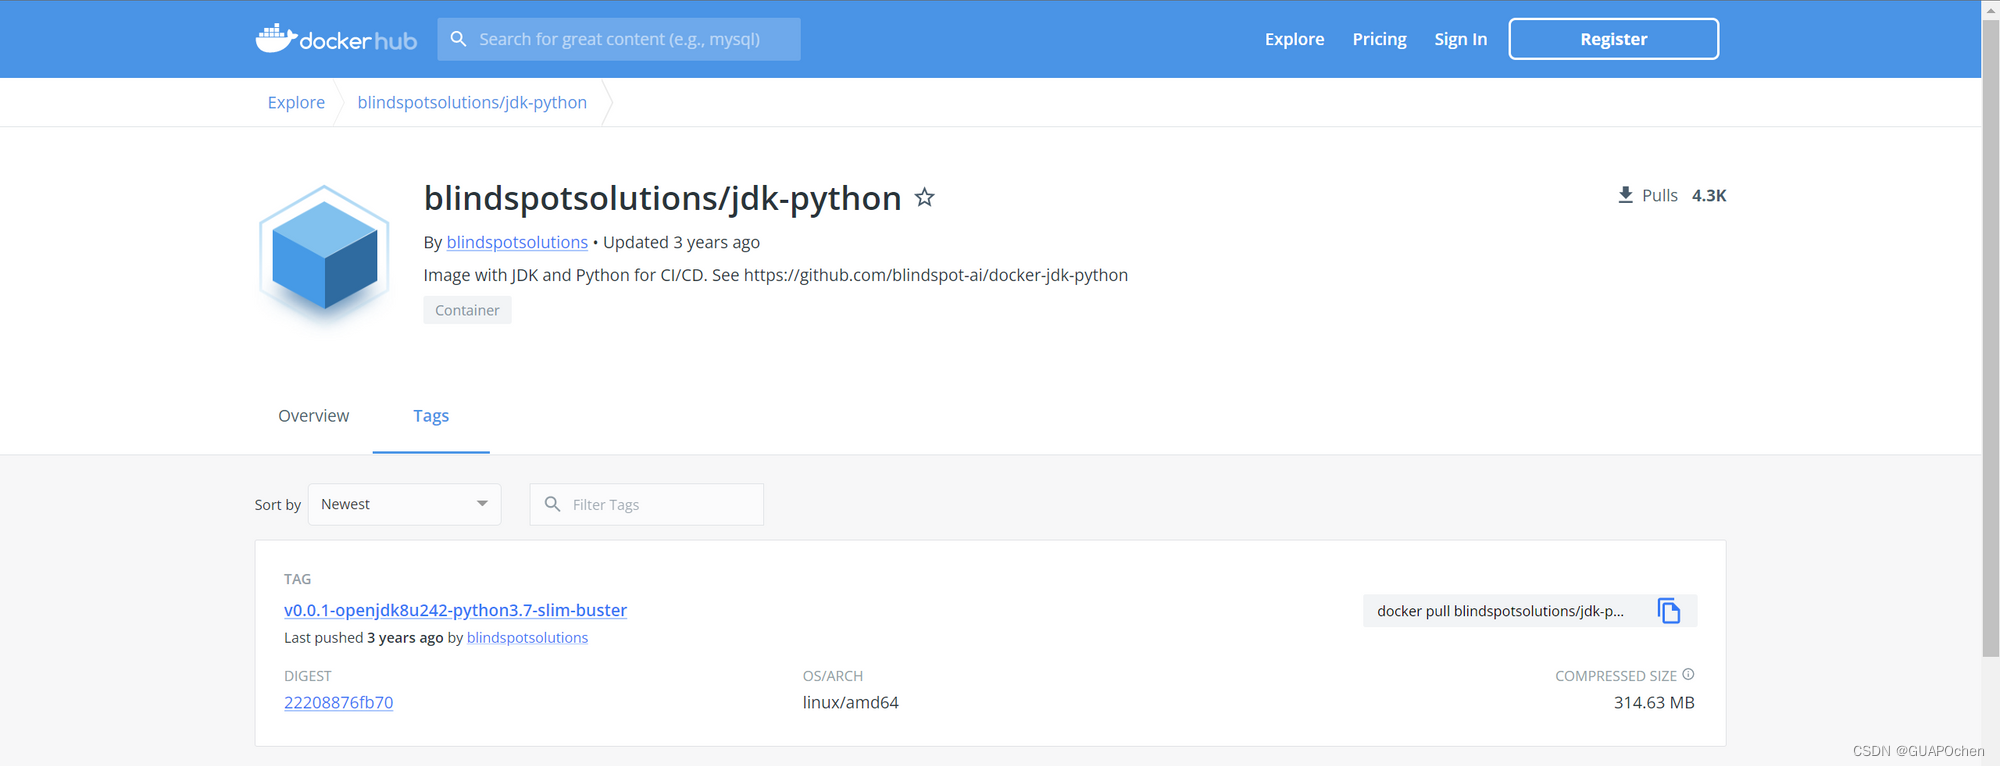Open blindspotsolutions publisher link under title

(x=517, y=242)
